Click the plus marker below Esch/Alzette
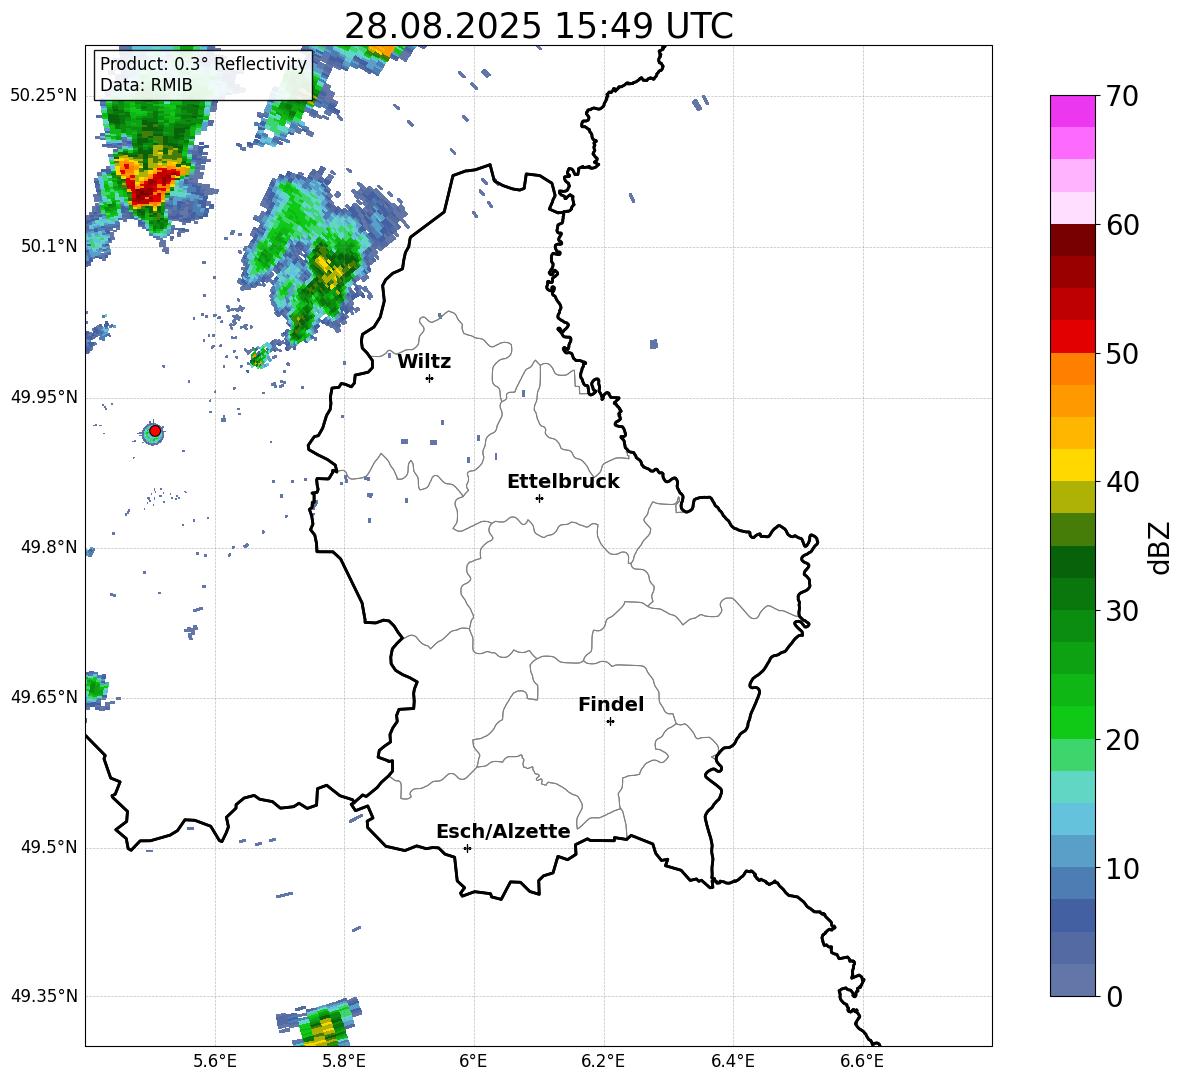Image resolution: width=1184 pixels, height=1081 pixels. coord(467,848)
